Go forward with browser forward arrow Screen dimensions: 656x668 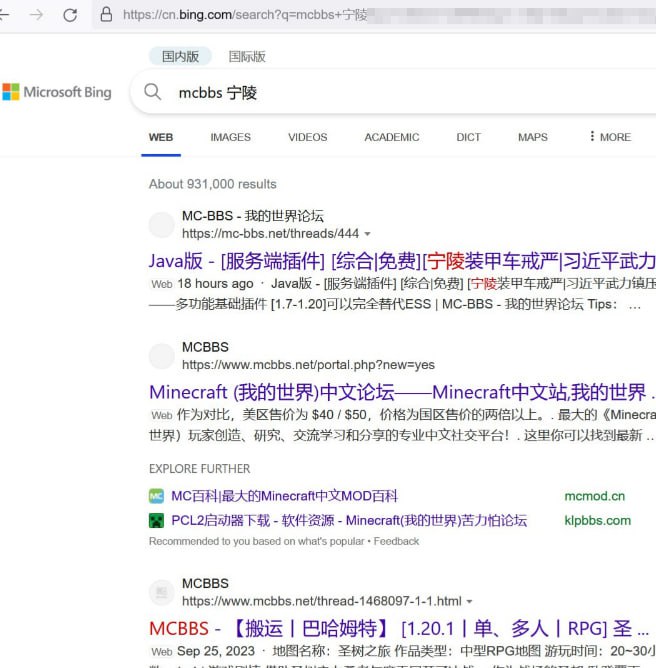(37, 15)
